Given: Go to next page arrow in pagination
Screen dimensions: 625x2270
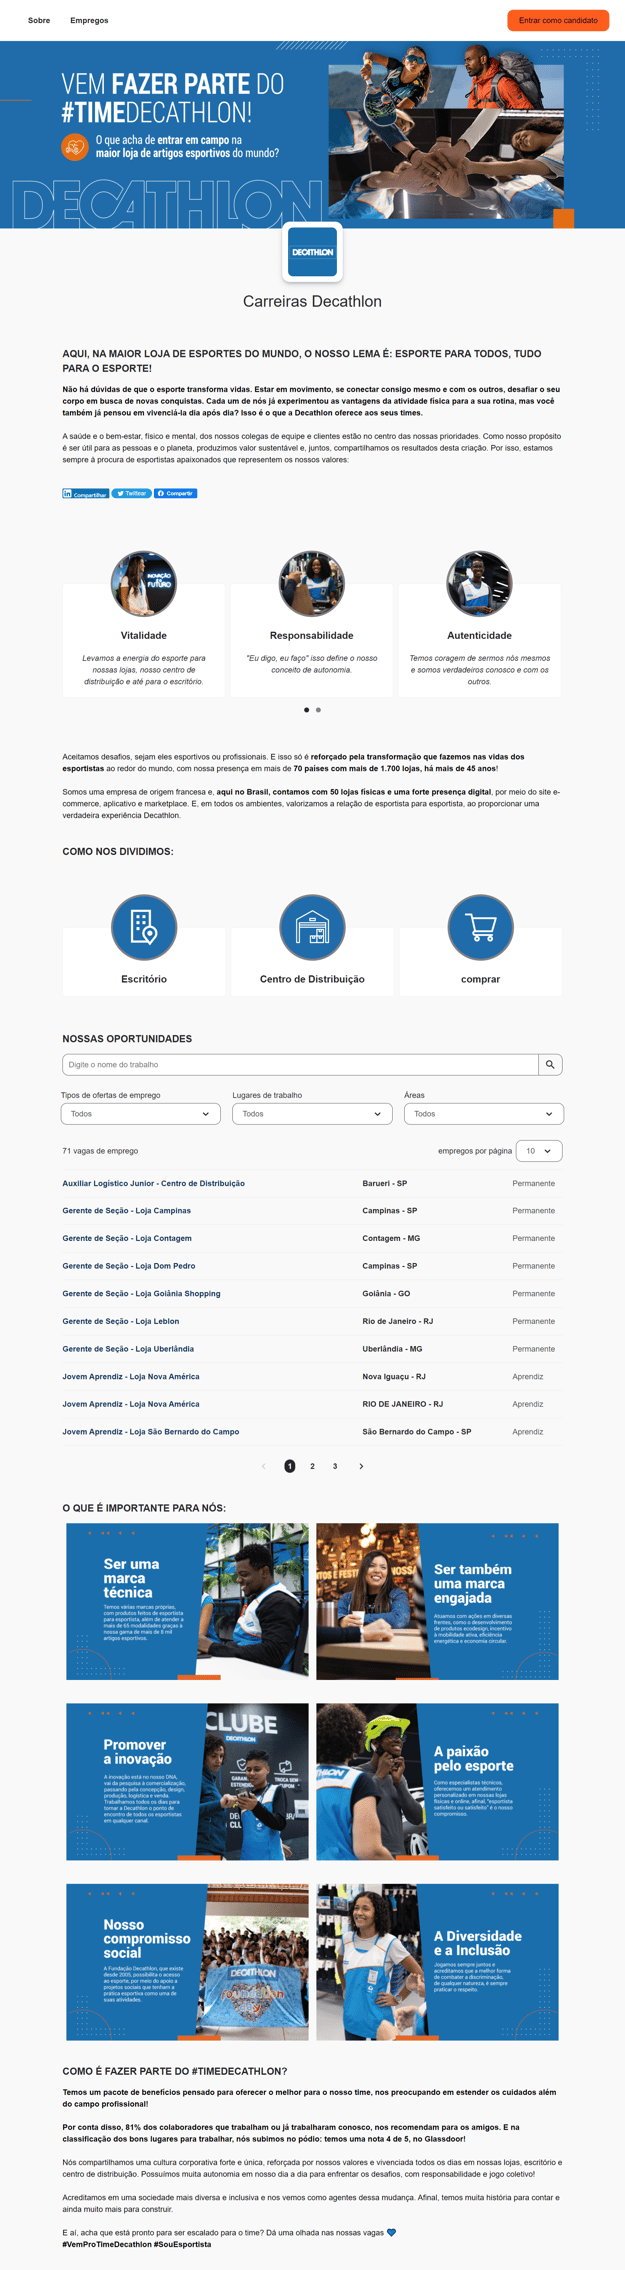Looking at the screenshot, I should tap(361, 1467).
